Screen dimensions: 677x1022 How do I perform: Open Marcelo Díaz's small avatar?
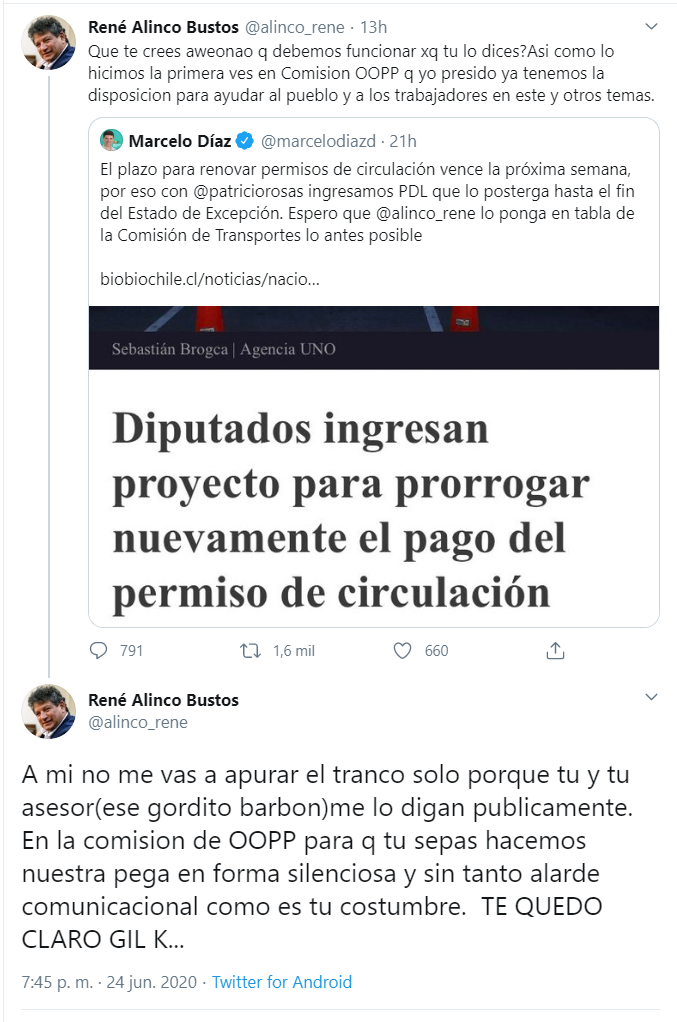coord(111,140)
